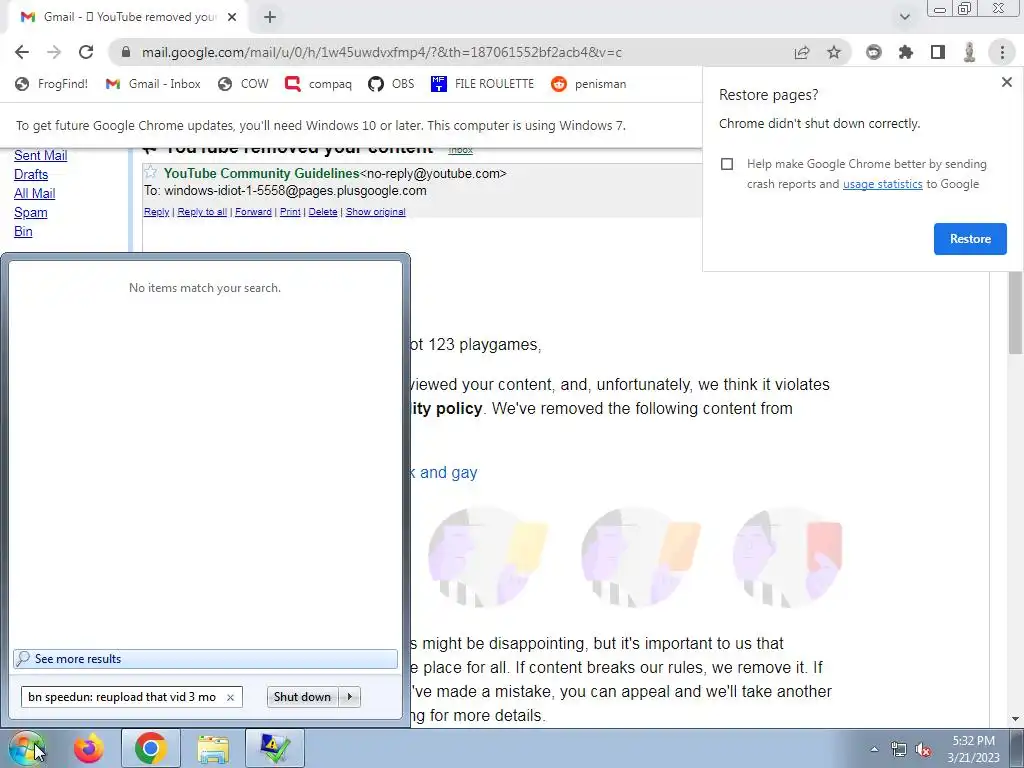Close the Gmail tab
The image size is (1024, 768).
point(232,17)
